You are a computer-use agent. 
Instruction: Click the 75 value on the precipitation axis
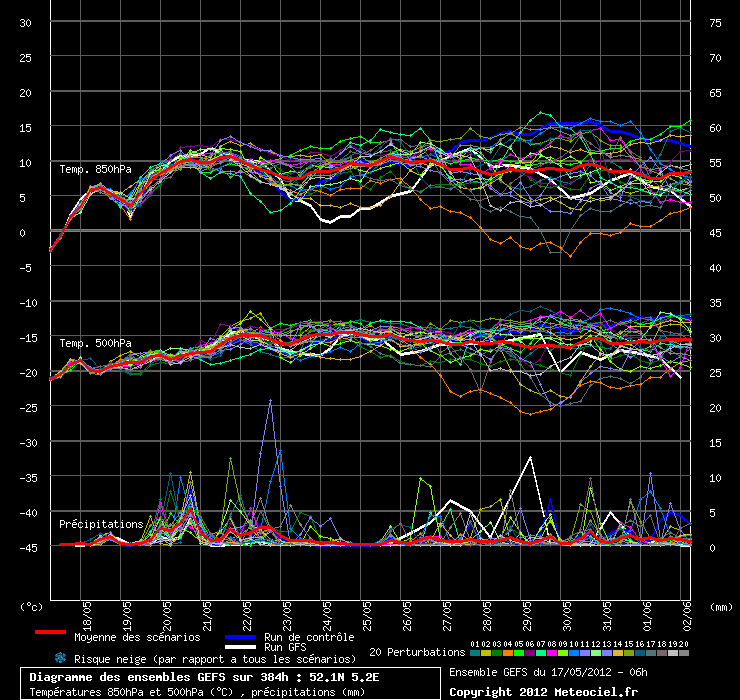coord(715,23)
